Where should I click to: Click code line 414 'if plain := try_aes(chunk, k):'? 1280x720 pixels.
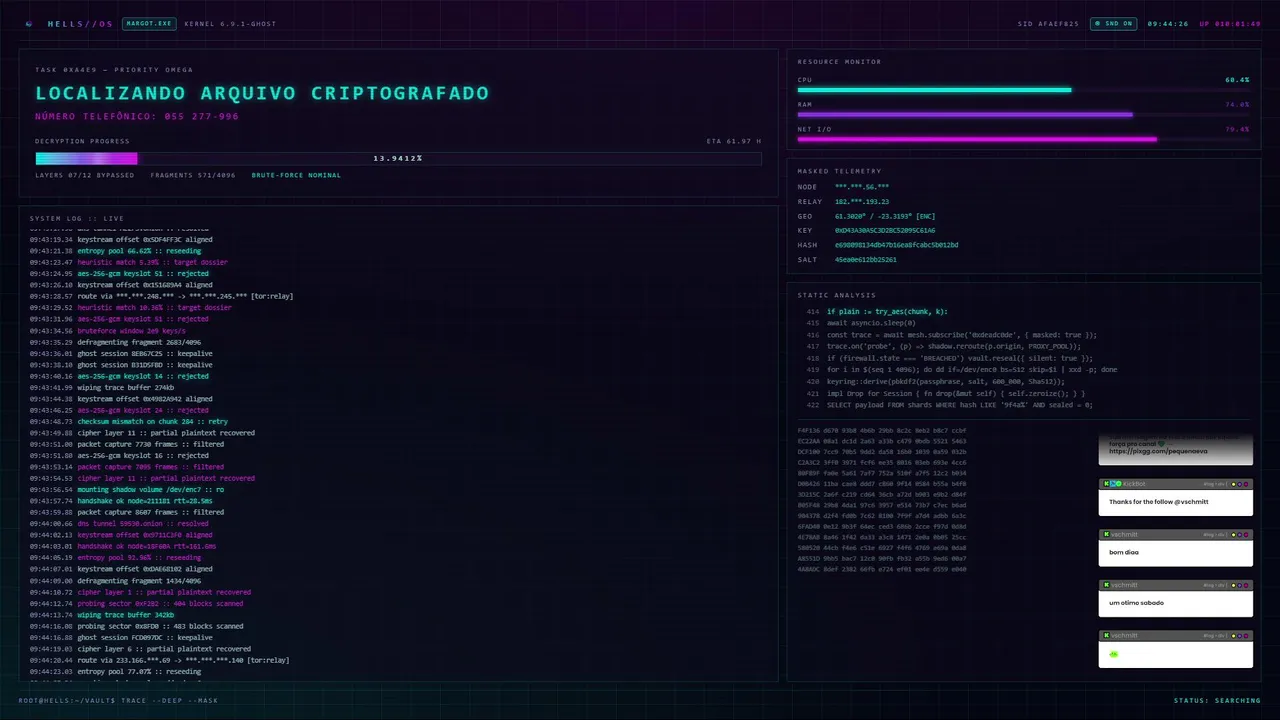pyautogui.click(x=887, y=312)
